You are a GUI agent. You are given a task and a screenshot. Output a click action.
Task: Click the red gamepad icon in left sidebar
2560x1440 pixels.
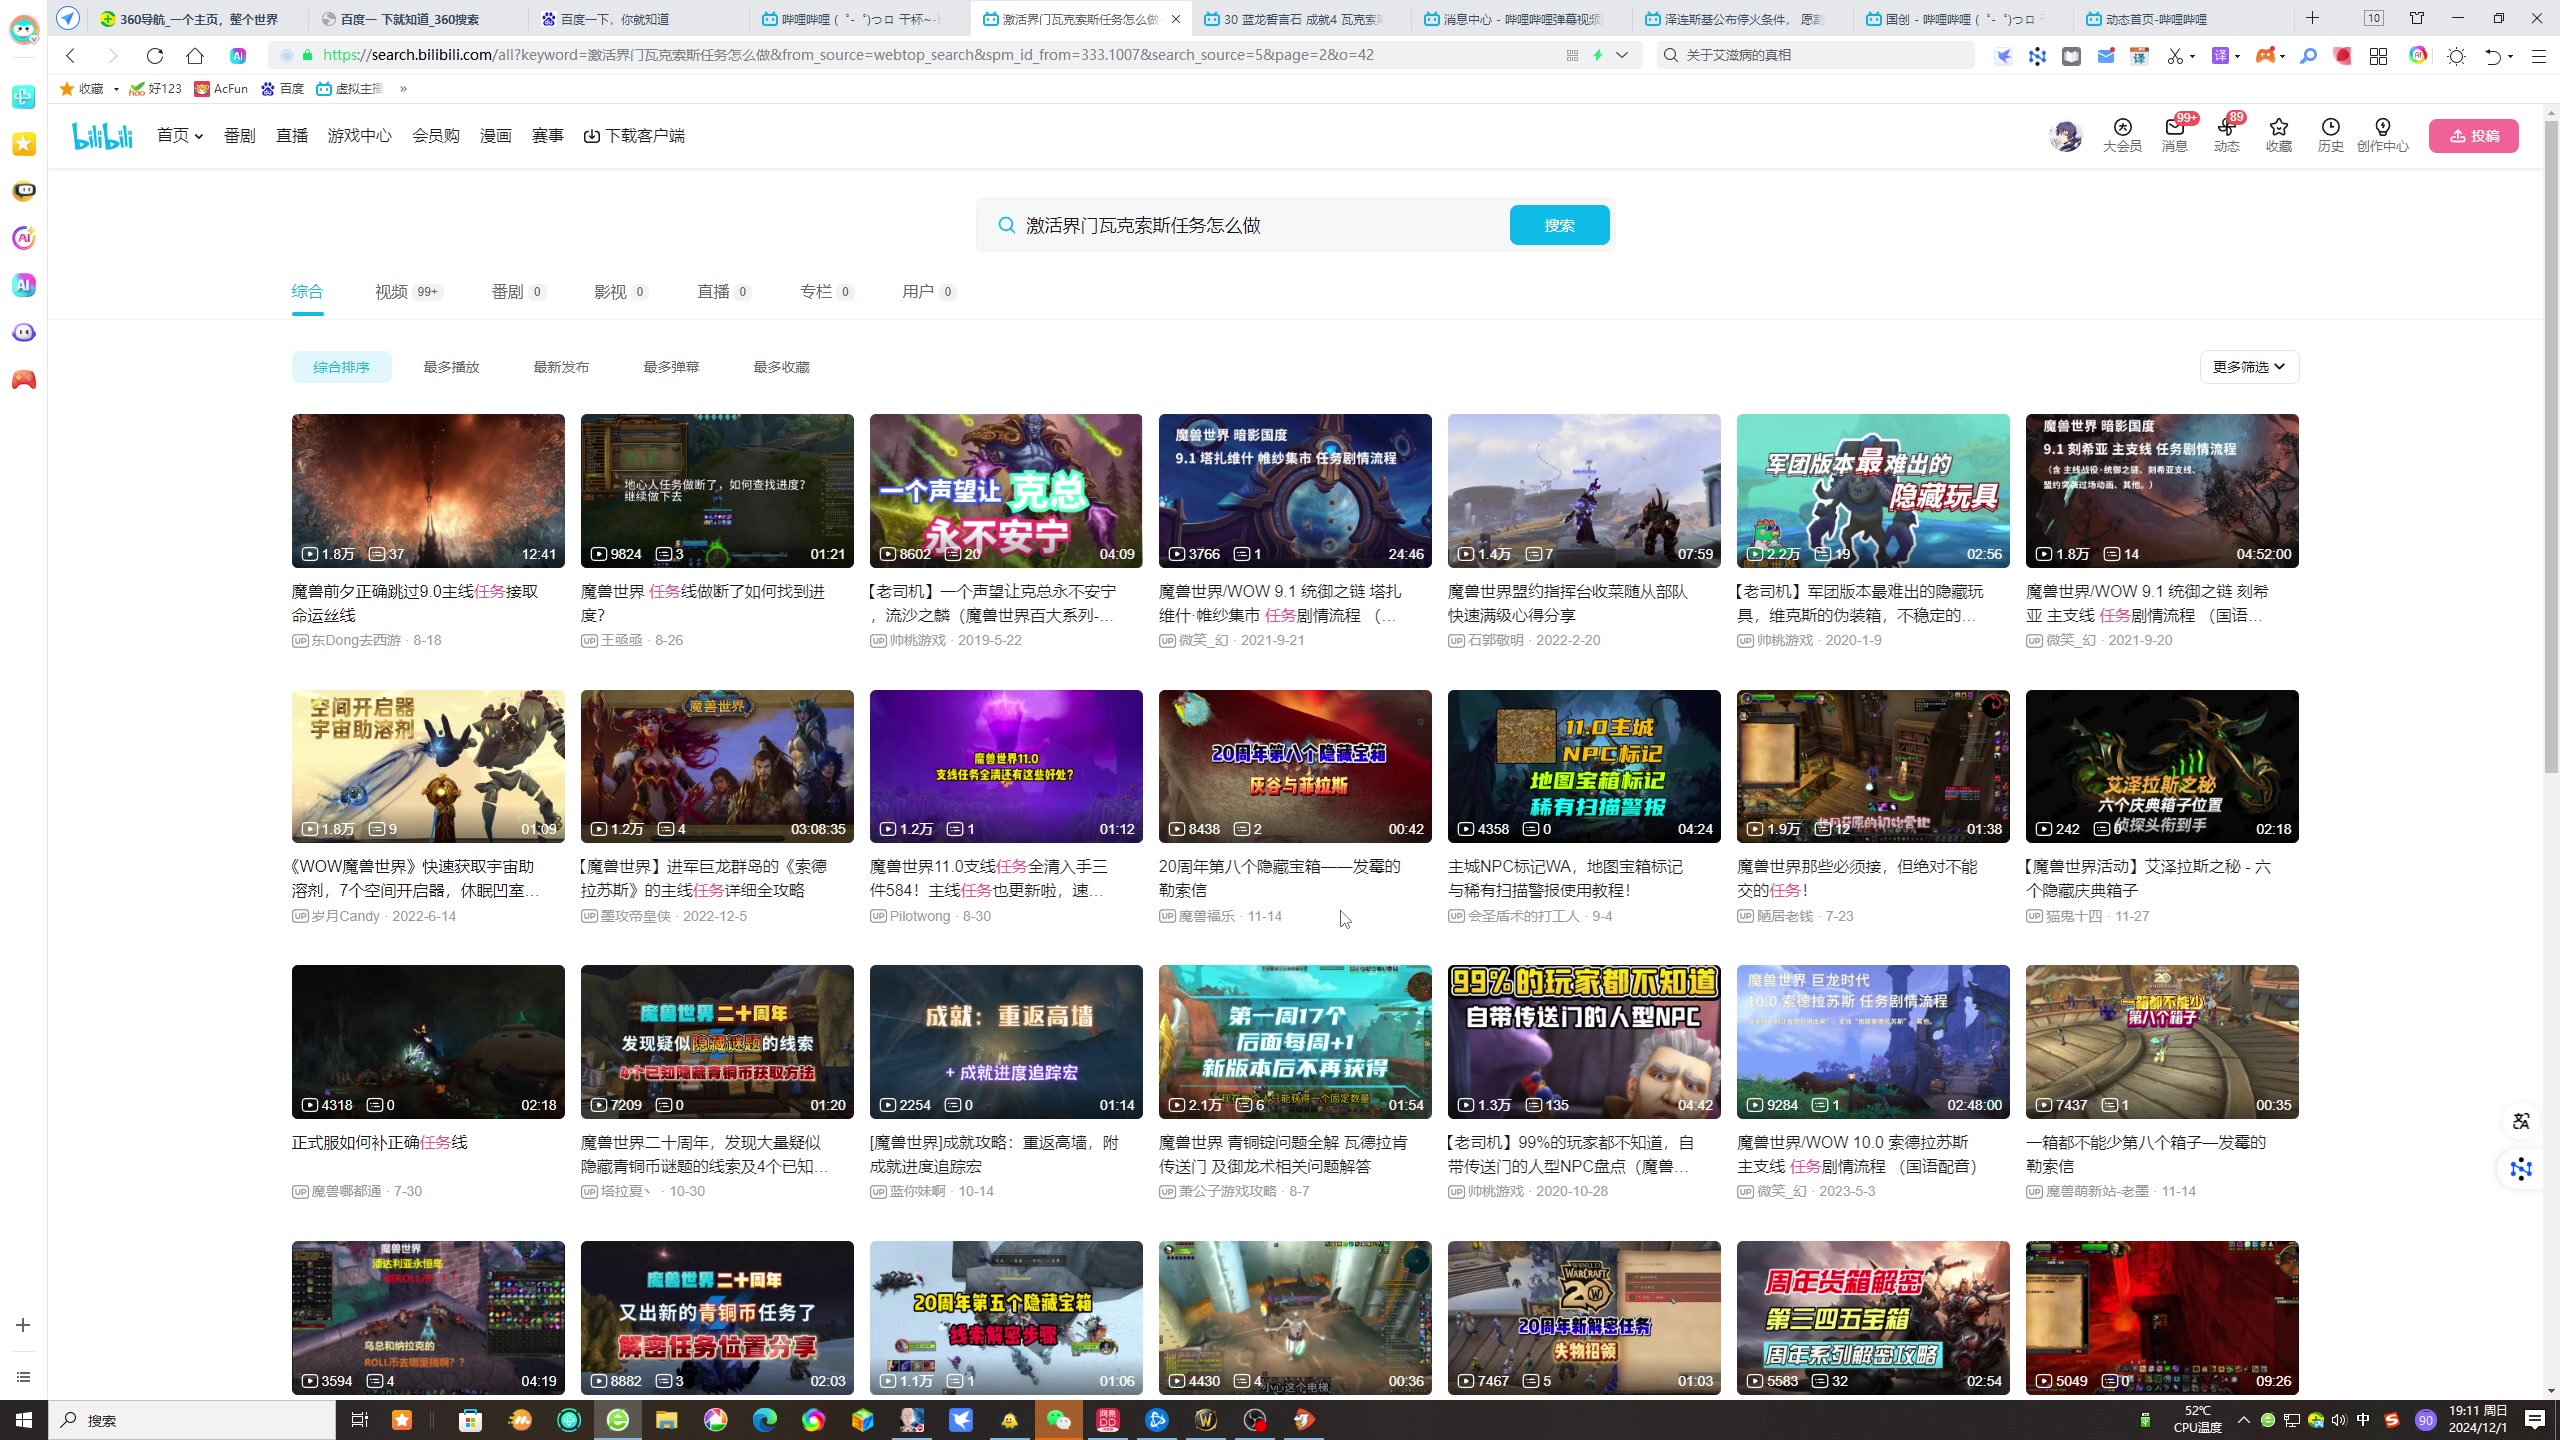click(24, 380)
